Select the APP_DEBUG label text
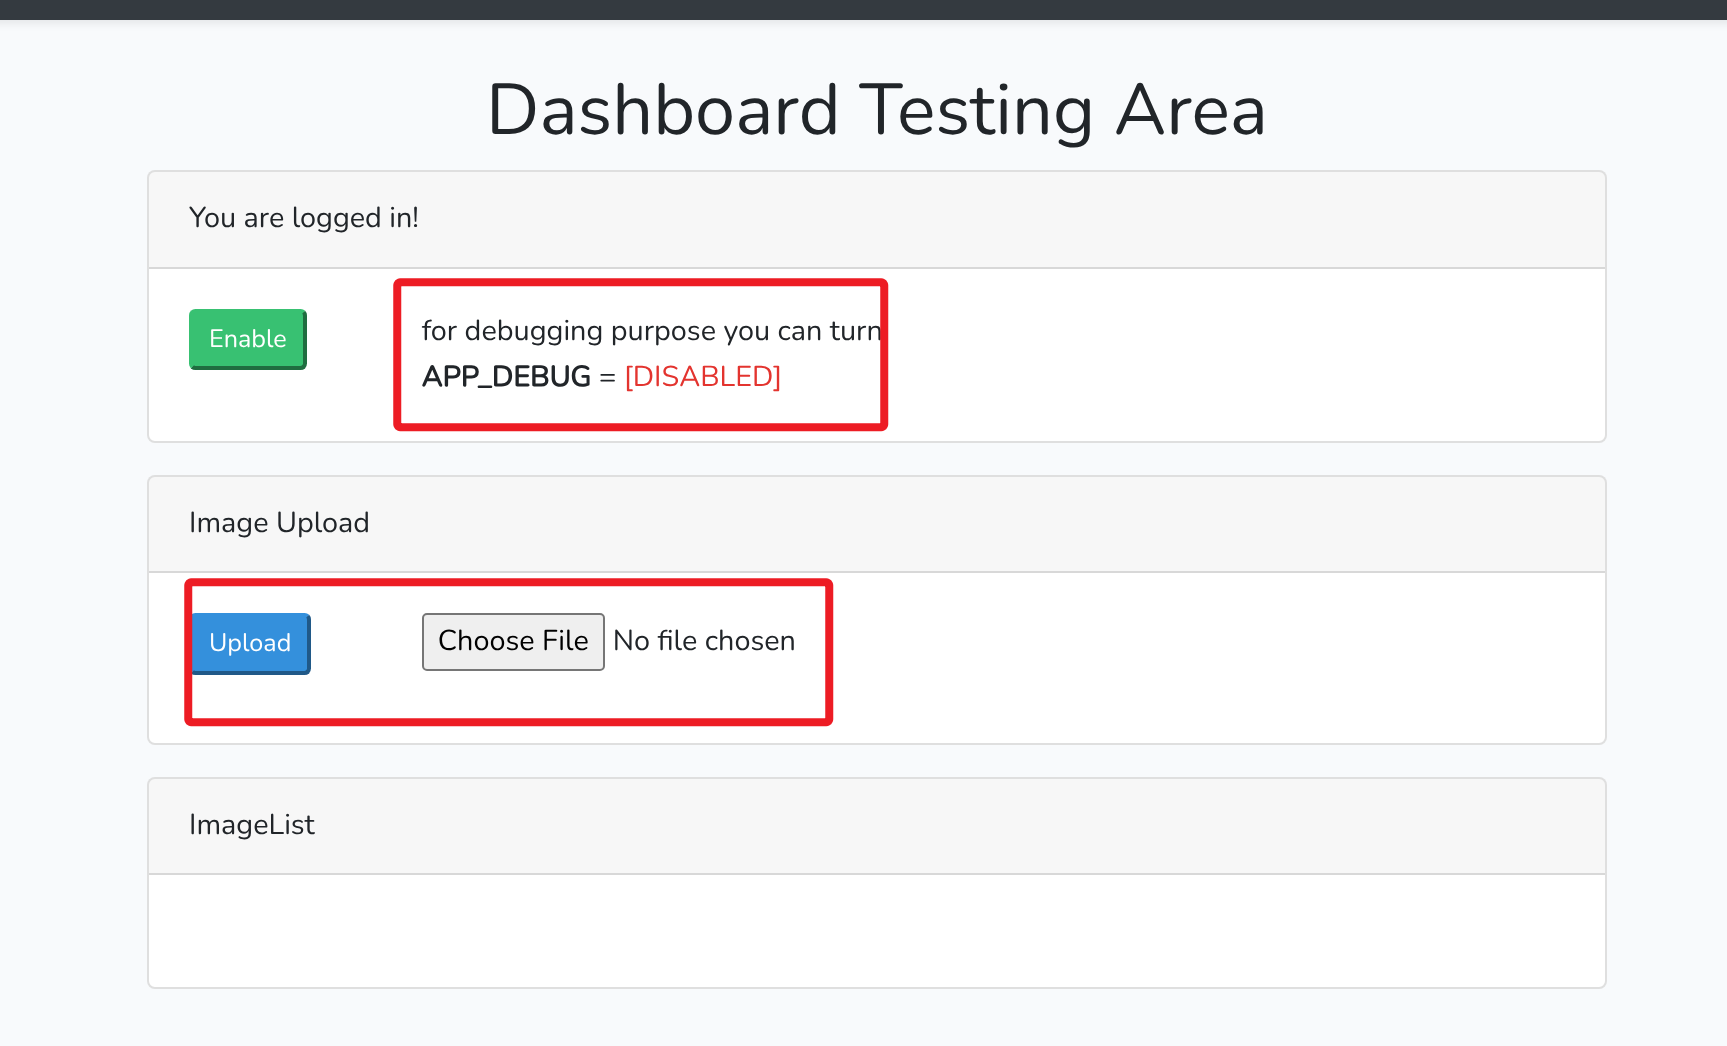 506,376
